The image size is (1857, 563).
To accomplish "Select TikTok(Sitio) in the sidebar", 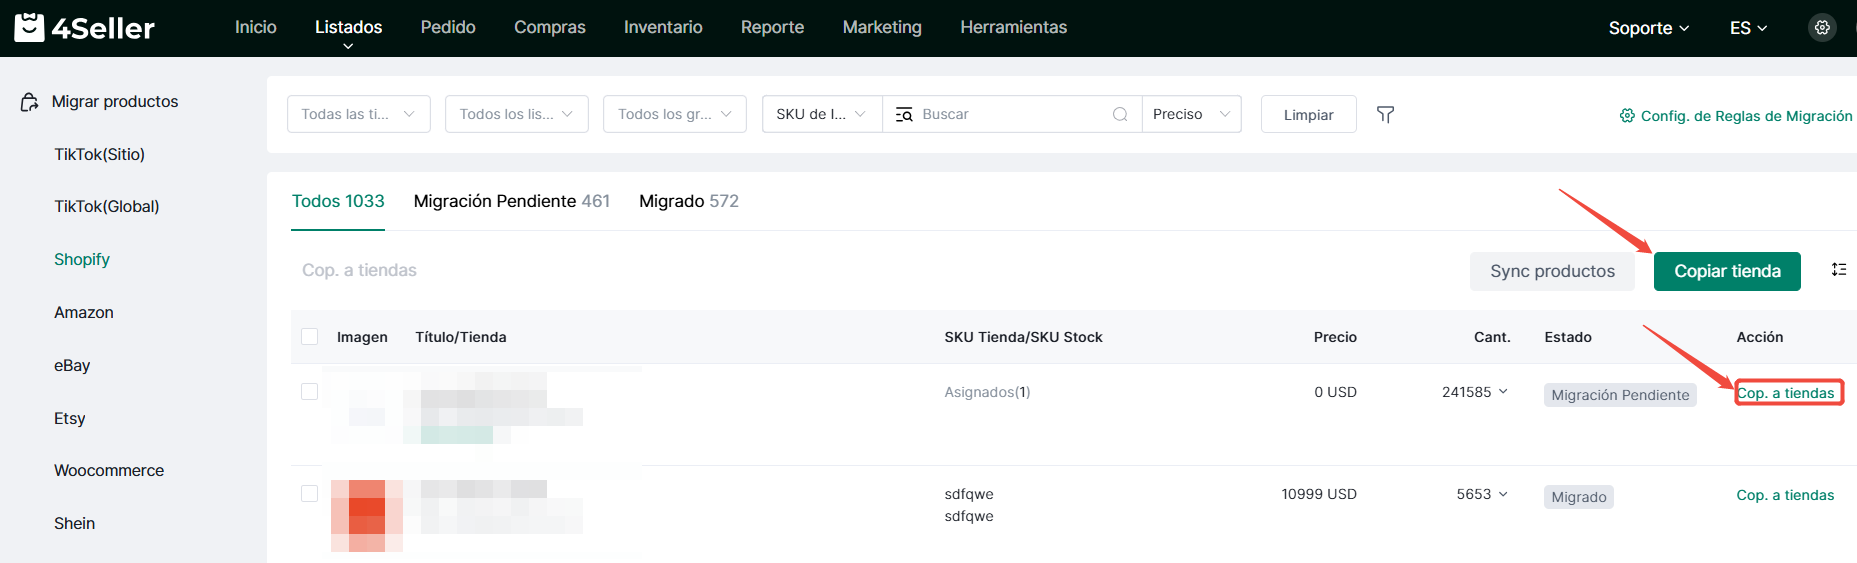I will click(x=99, y=154).
